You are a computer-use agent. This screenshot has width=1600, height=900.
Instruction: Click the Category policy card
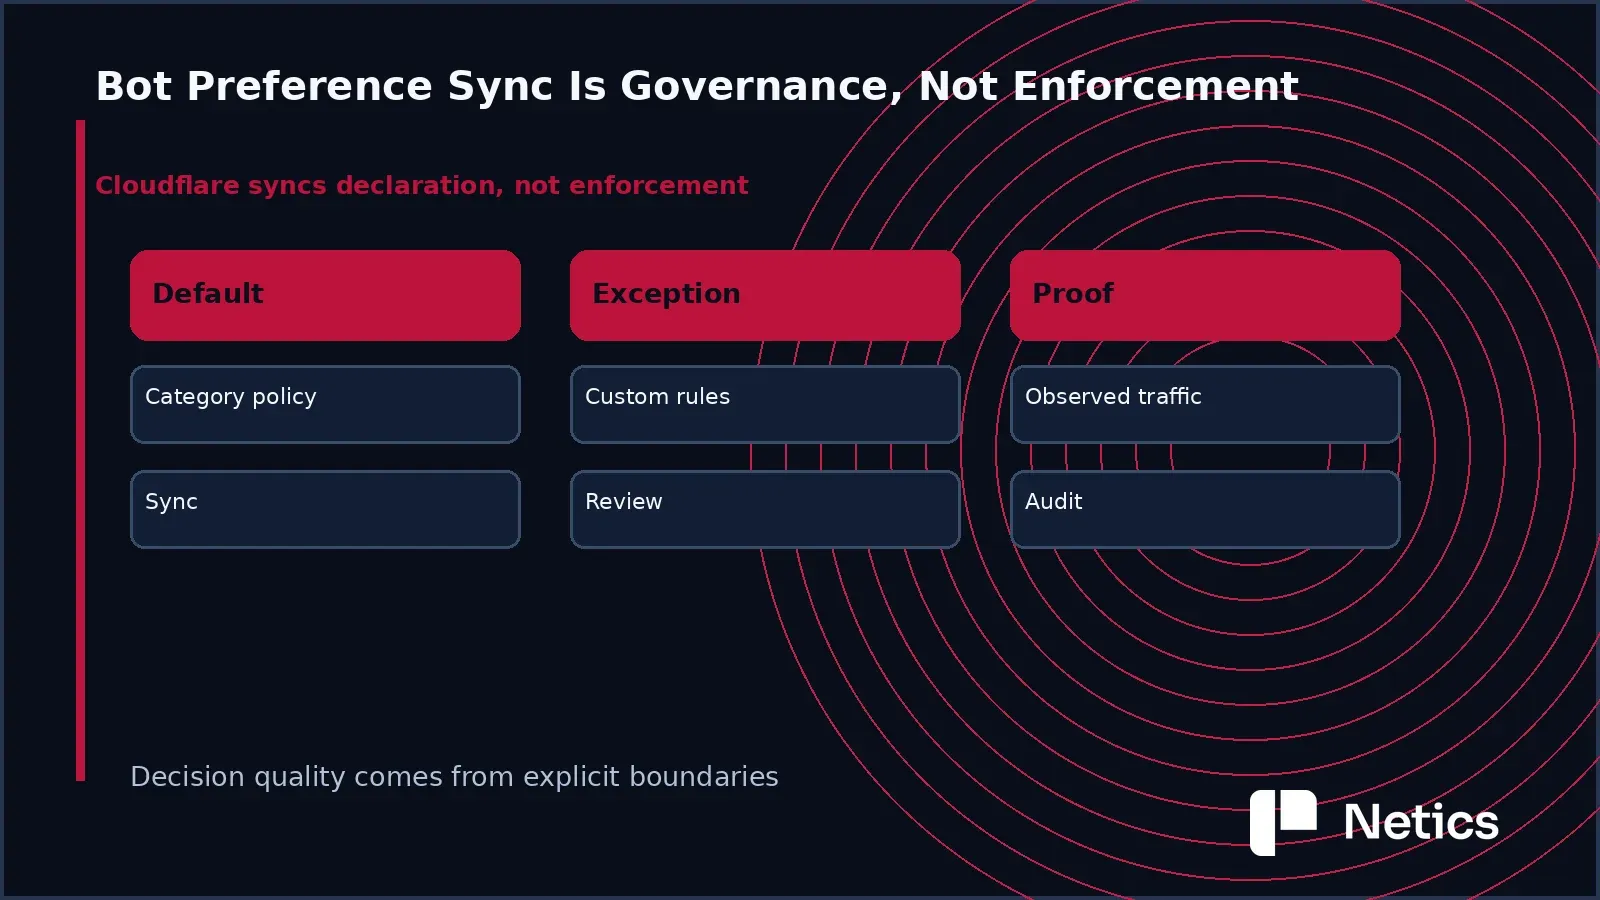tap(325, 404)
